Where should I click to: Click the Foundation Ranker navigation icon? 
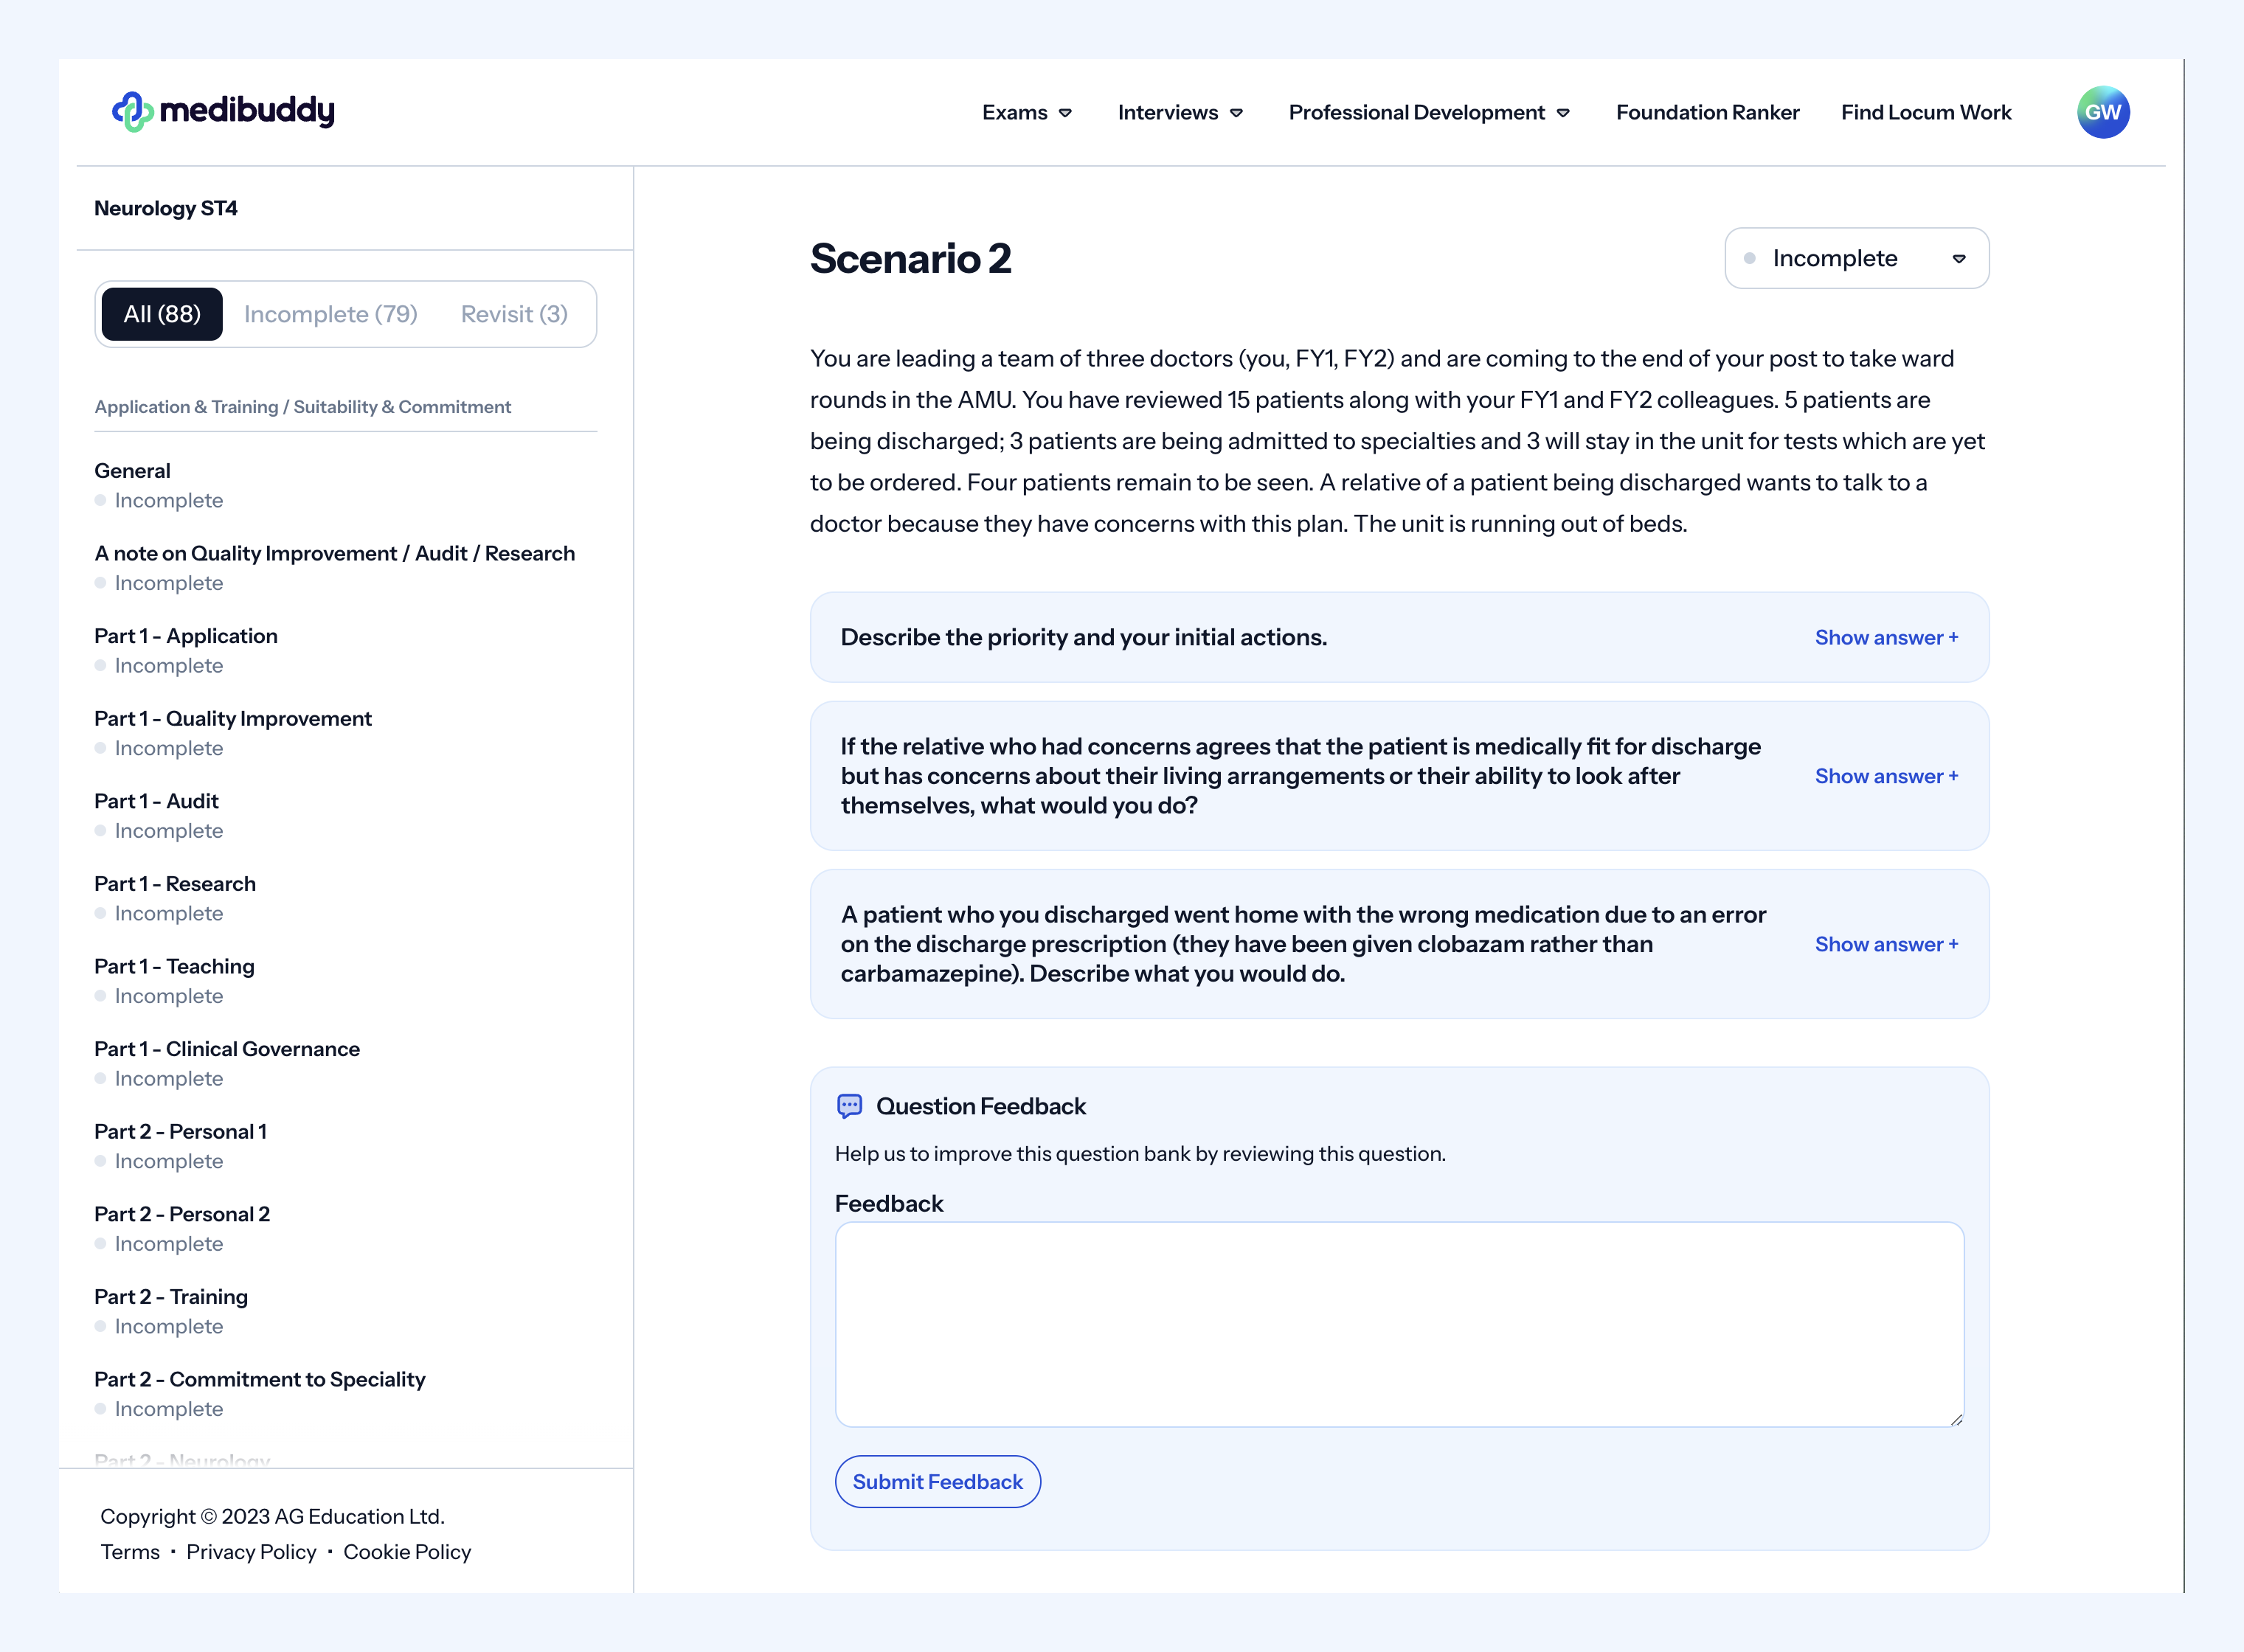1708,111
